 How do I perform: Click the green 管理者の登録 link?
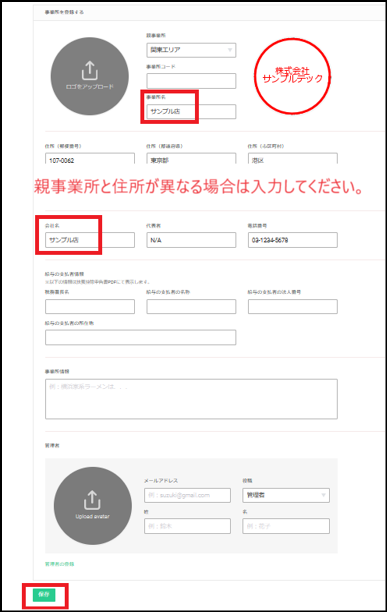coord(59,564)
